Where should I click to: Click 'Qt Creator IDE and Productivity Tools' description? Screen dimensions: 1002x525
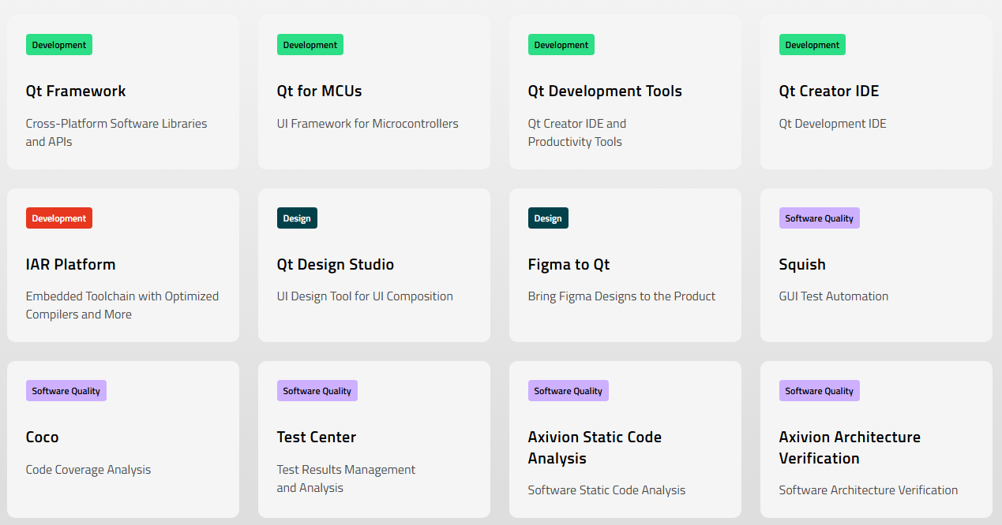pyautogui.click(x=577, y=133)
